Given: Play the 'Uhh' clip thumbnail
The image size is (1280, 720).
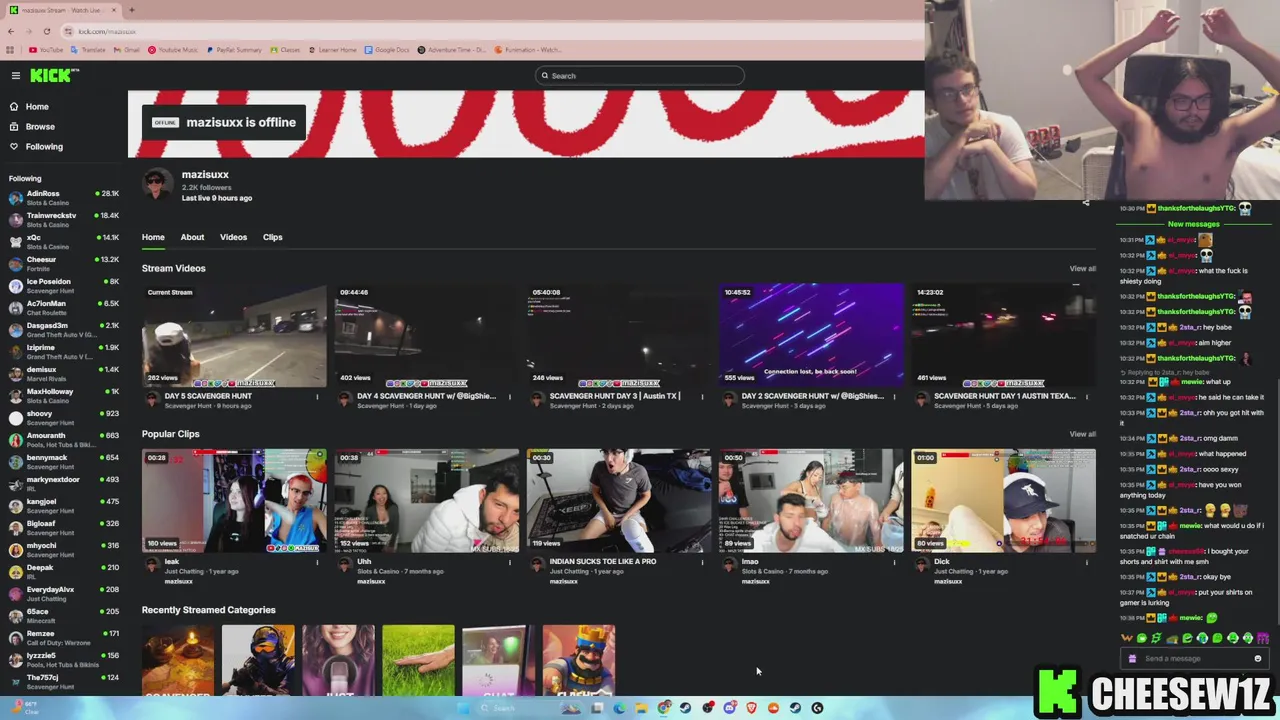Looking at the screenshot, I should [426, 501].
